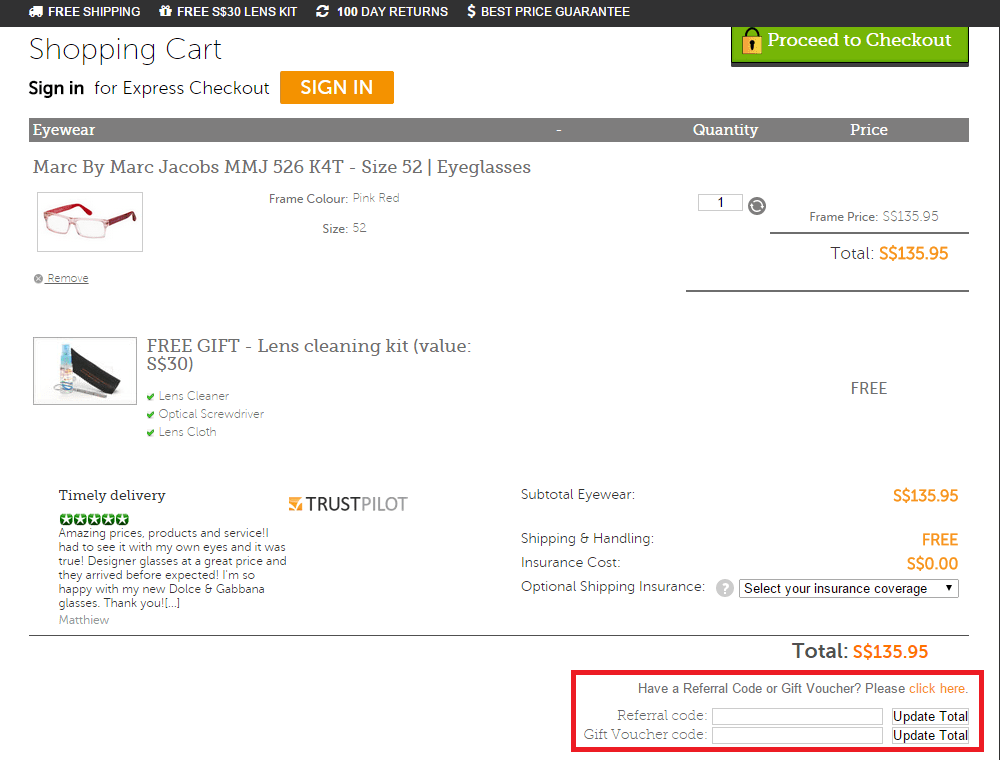Click the dollar icon beside BEST PRICE GUARANTEE
The height and width of the screenshot is (760, 1000).
pos(471,12)
